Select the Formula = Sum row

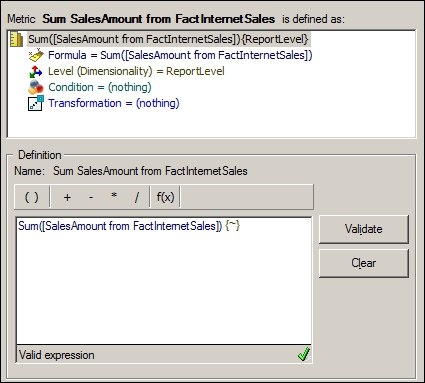pos(180,55)
